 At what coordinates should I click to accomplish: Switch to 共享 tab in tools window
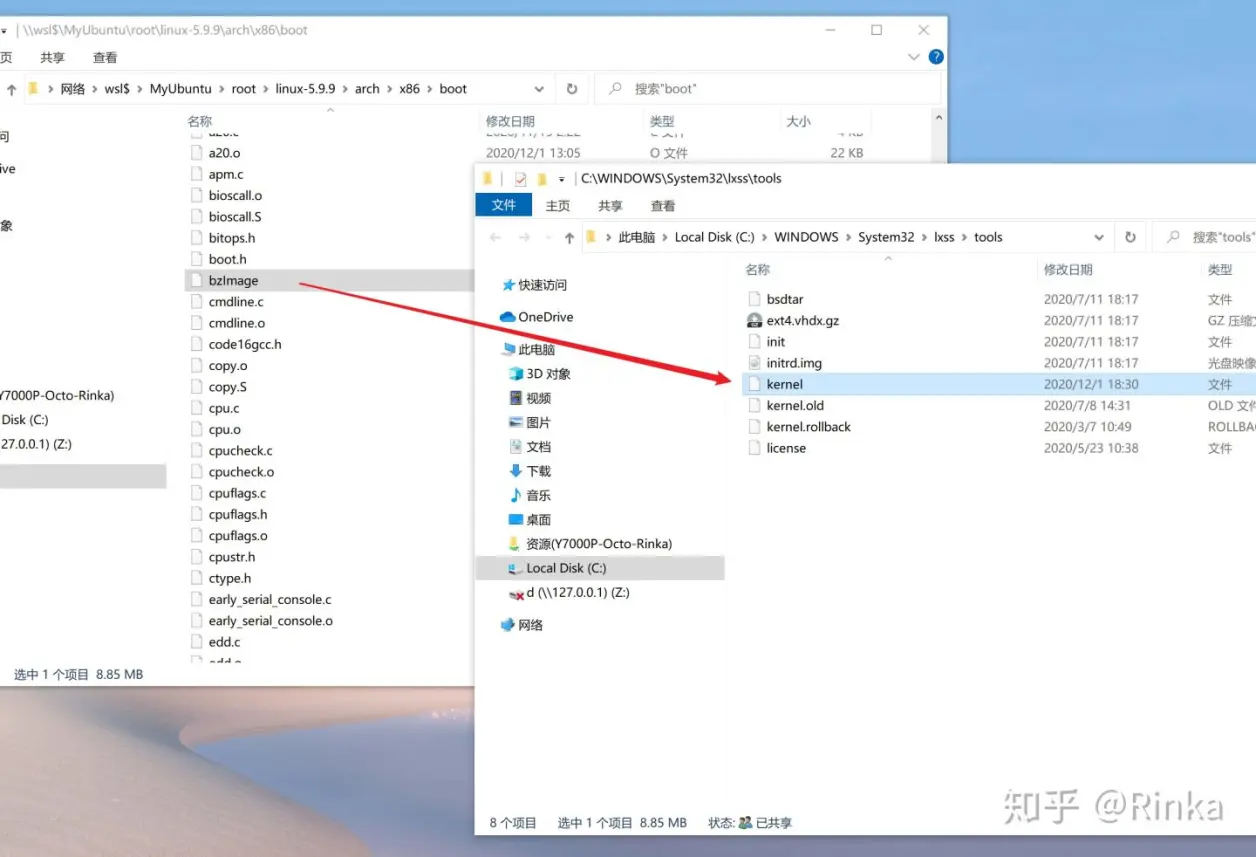point(610,205)
